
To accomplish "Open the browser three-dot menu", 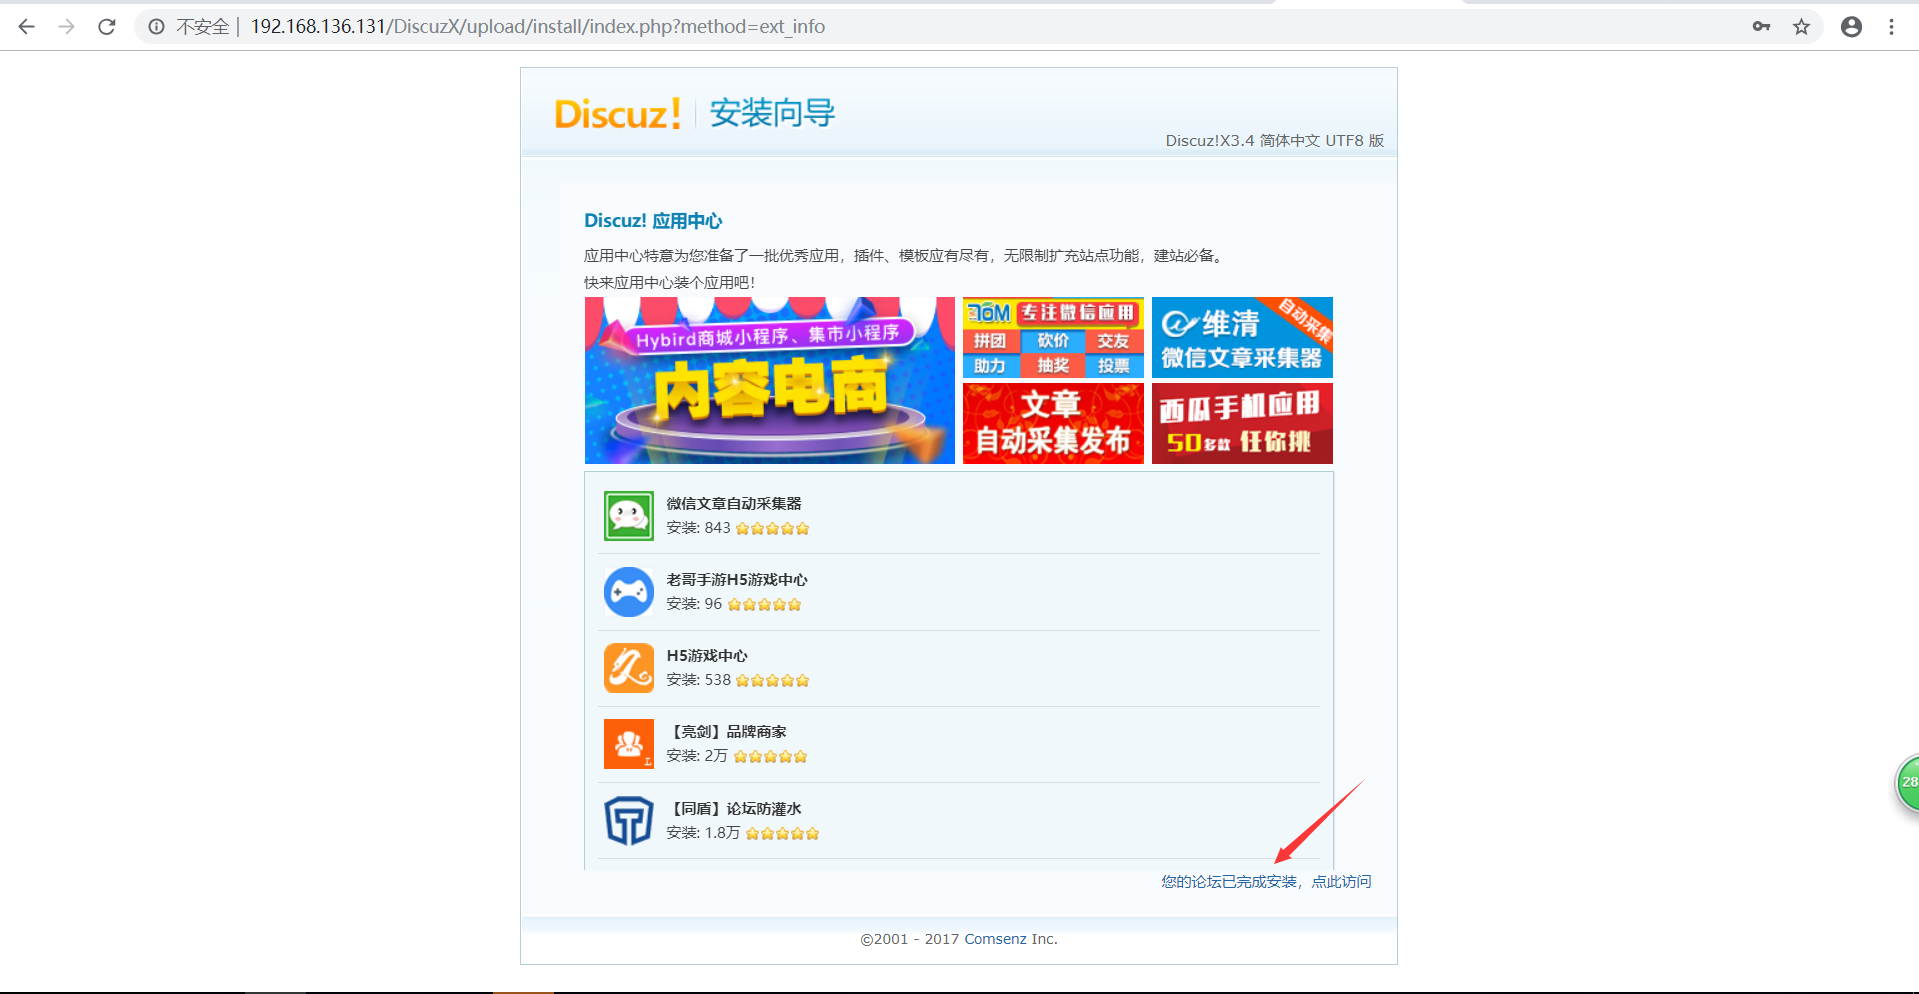I will click(1891, 27).
